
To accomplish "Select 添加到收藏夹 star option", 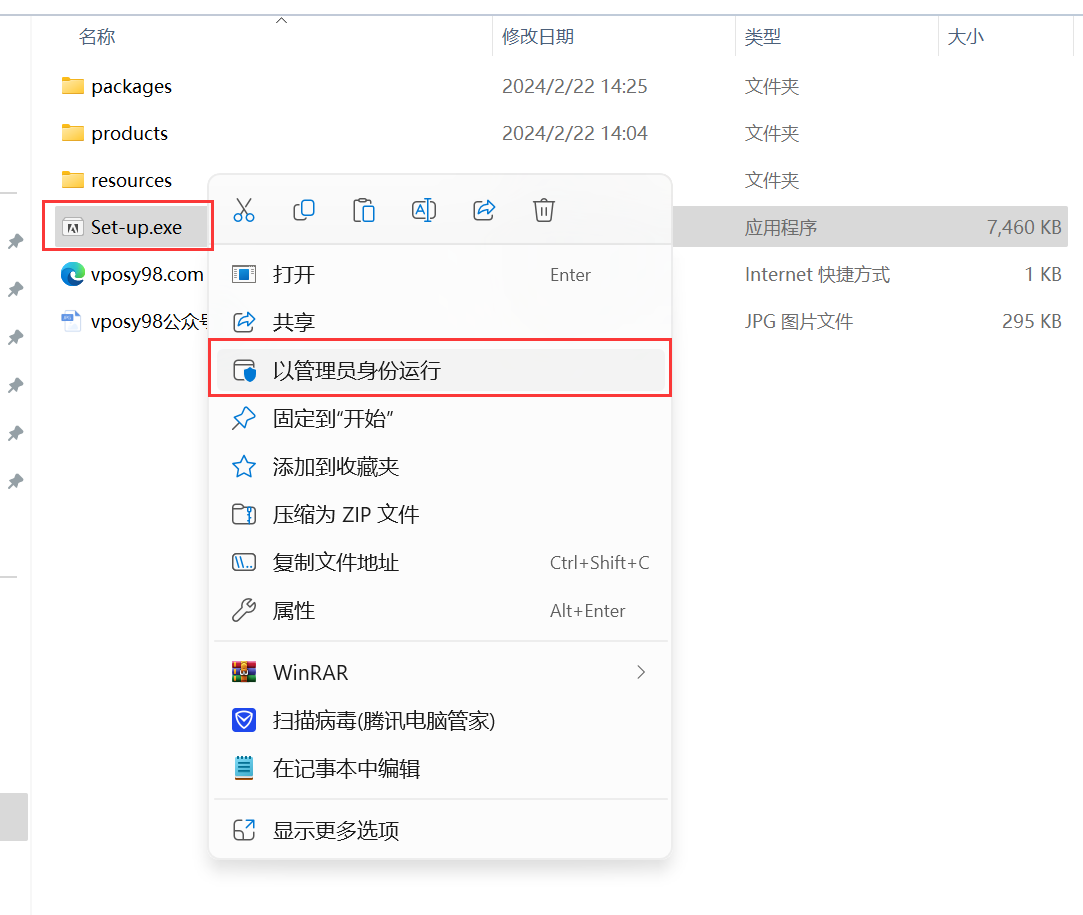I will coord(336,467).
